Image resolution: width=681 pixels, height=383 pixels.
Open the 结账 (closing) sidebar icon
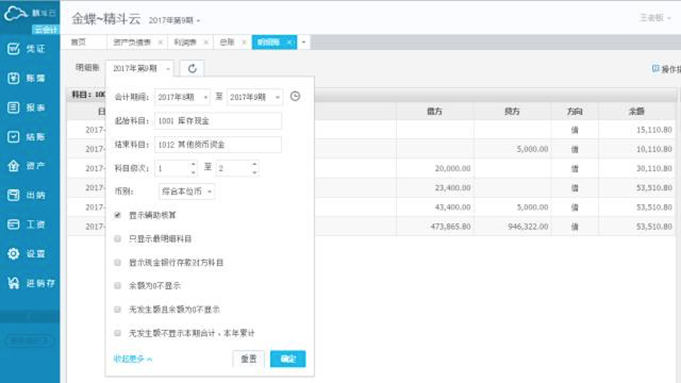(x=13, y=137)
